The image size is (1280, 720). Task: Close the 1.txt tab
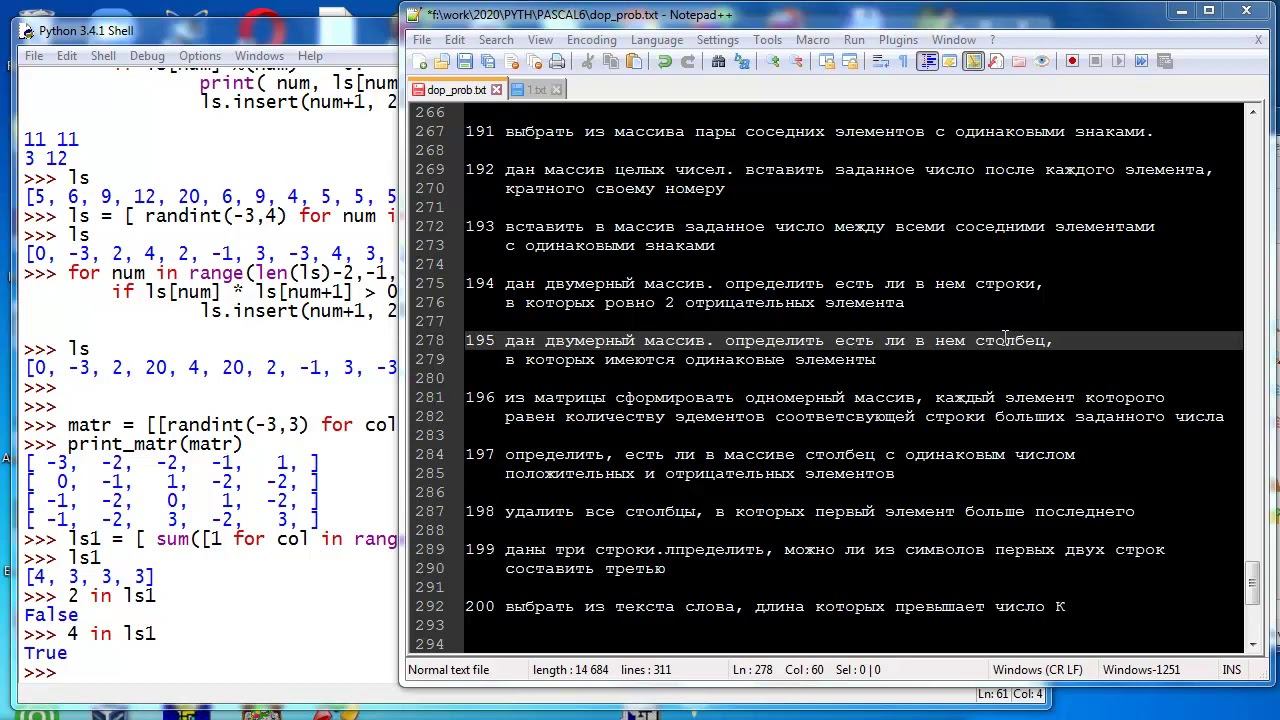click(x=557, y=90)
